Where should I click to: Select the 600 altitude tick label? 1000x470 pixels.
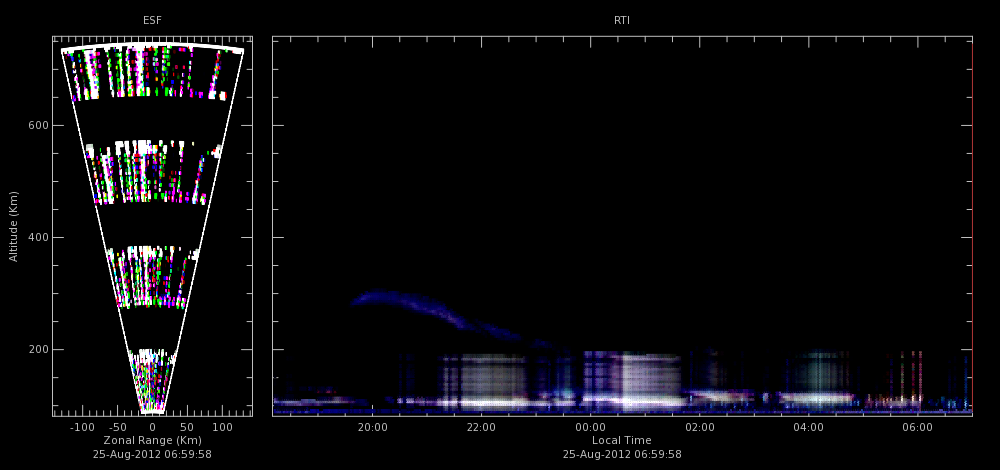(37, 126)
